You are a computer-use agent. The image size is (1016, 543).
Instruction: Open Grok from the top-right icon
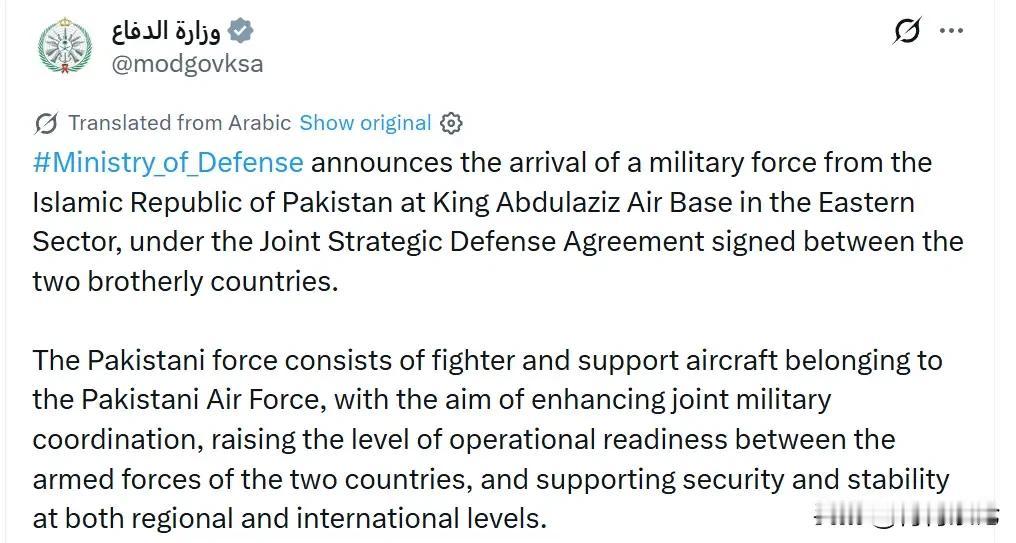pos(906,32)
